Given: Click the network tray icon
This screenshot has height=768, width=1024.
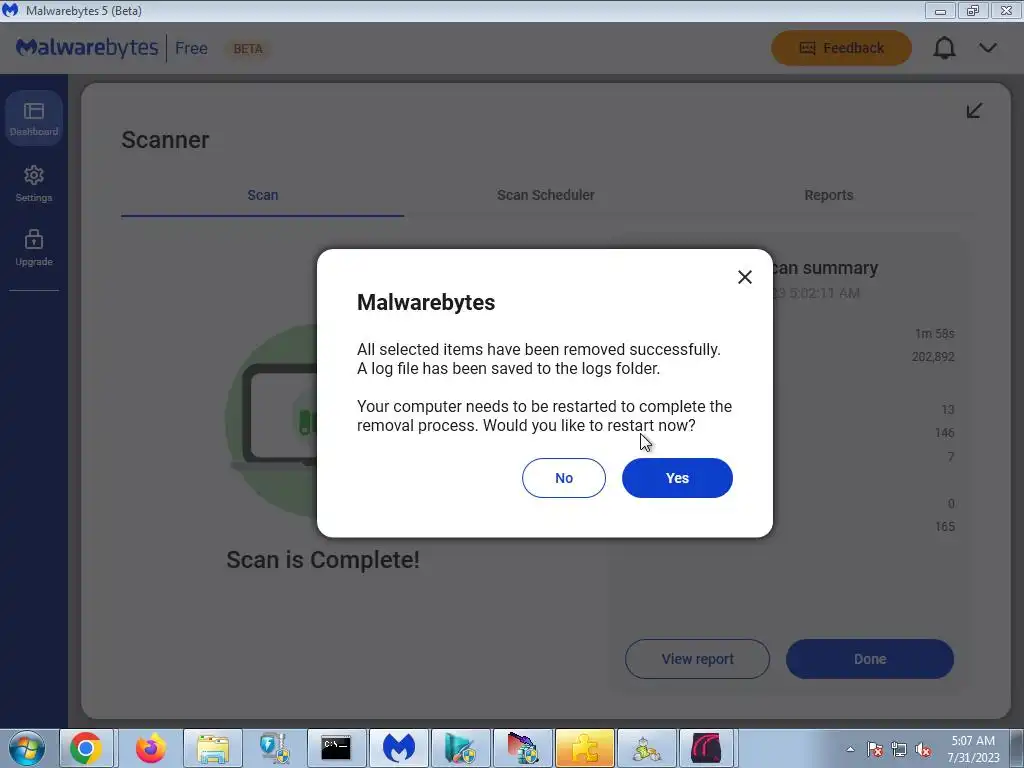Looking at the screenshot, I should (899, 750).
